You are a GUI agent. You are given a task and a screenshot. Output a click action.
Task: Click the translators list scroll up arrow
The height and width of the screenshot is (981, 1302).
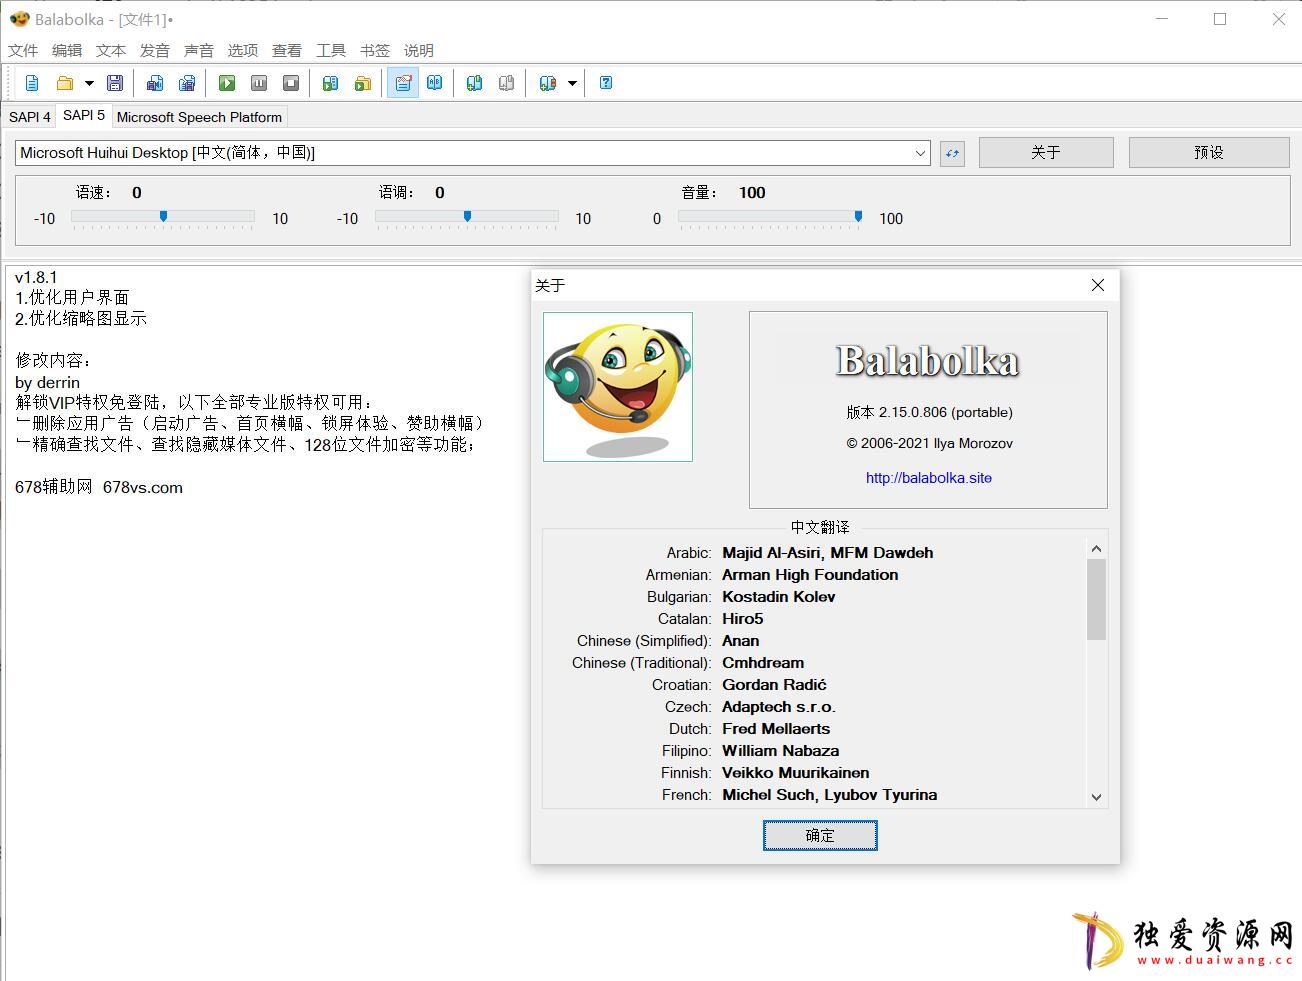(x=1096, y=549)
